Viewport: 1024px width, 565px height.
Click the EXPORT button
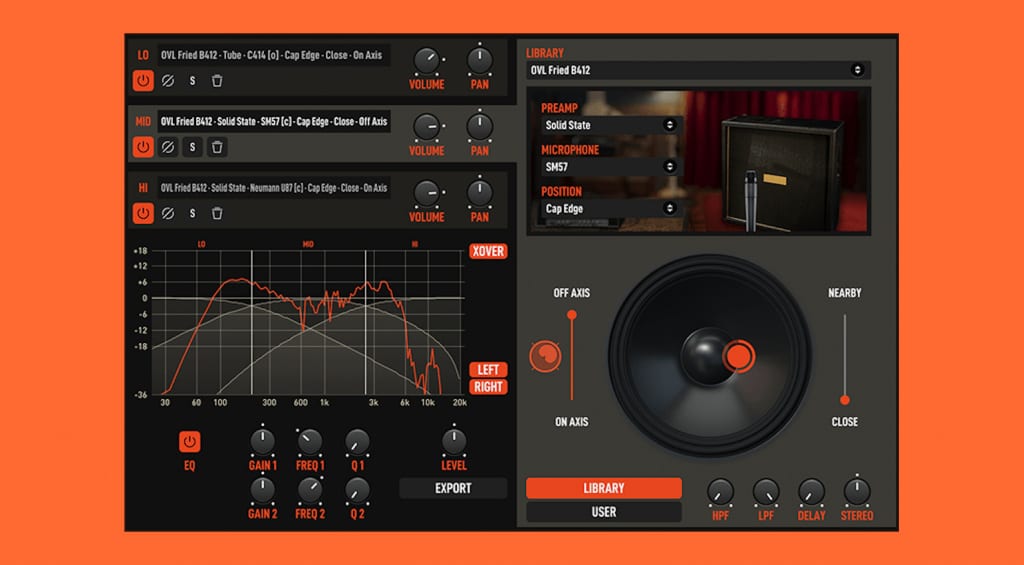click(x=453, y=488)
